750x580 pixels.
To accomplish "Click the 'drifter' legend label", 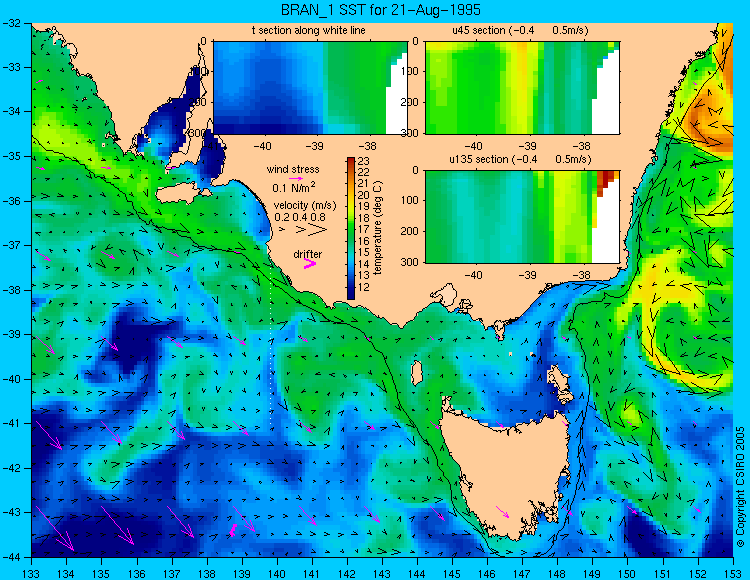I will pyautogui.click(x=308, y=254).
